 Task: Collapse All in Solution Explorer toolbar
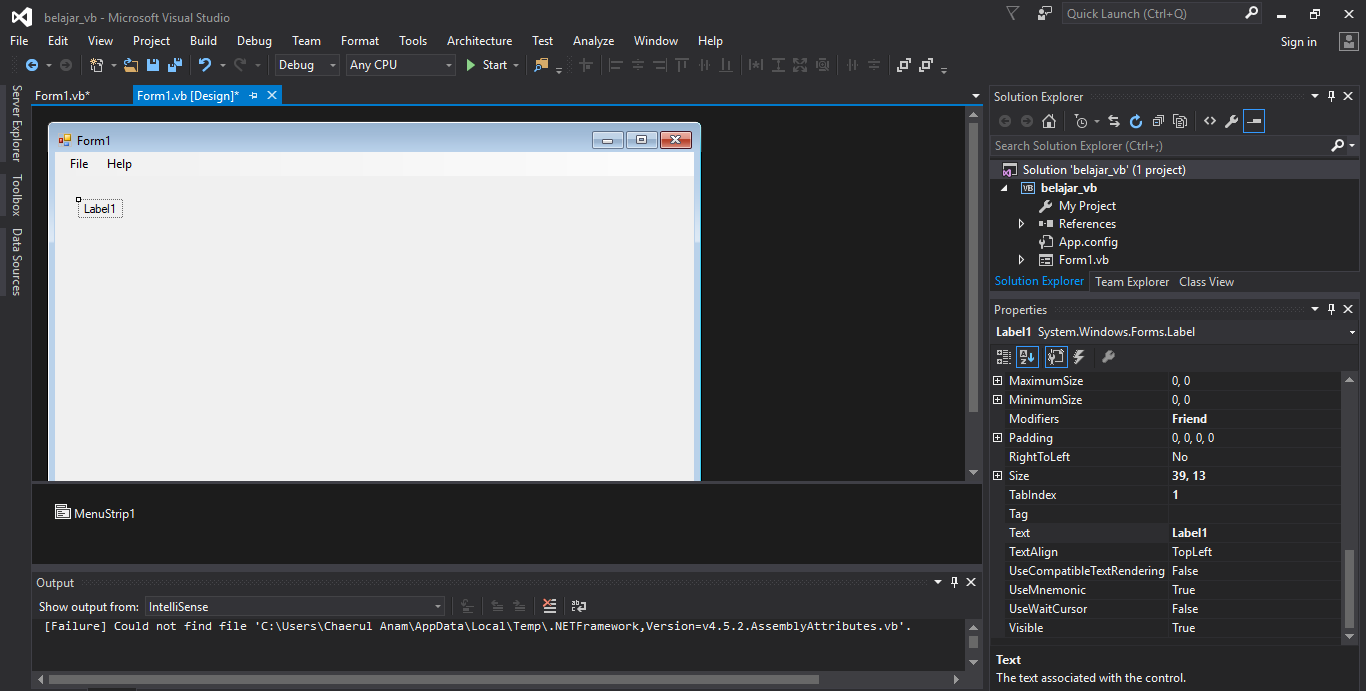[x=1158, y=121]
